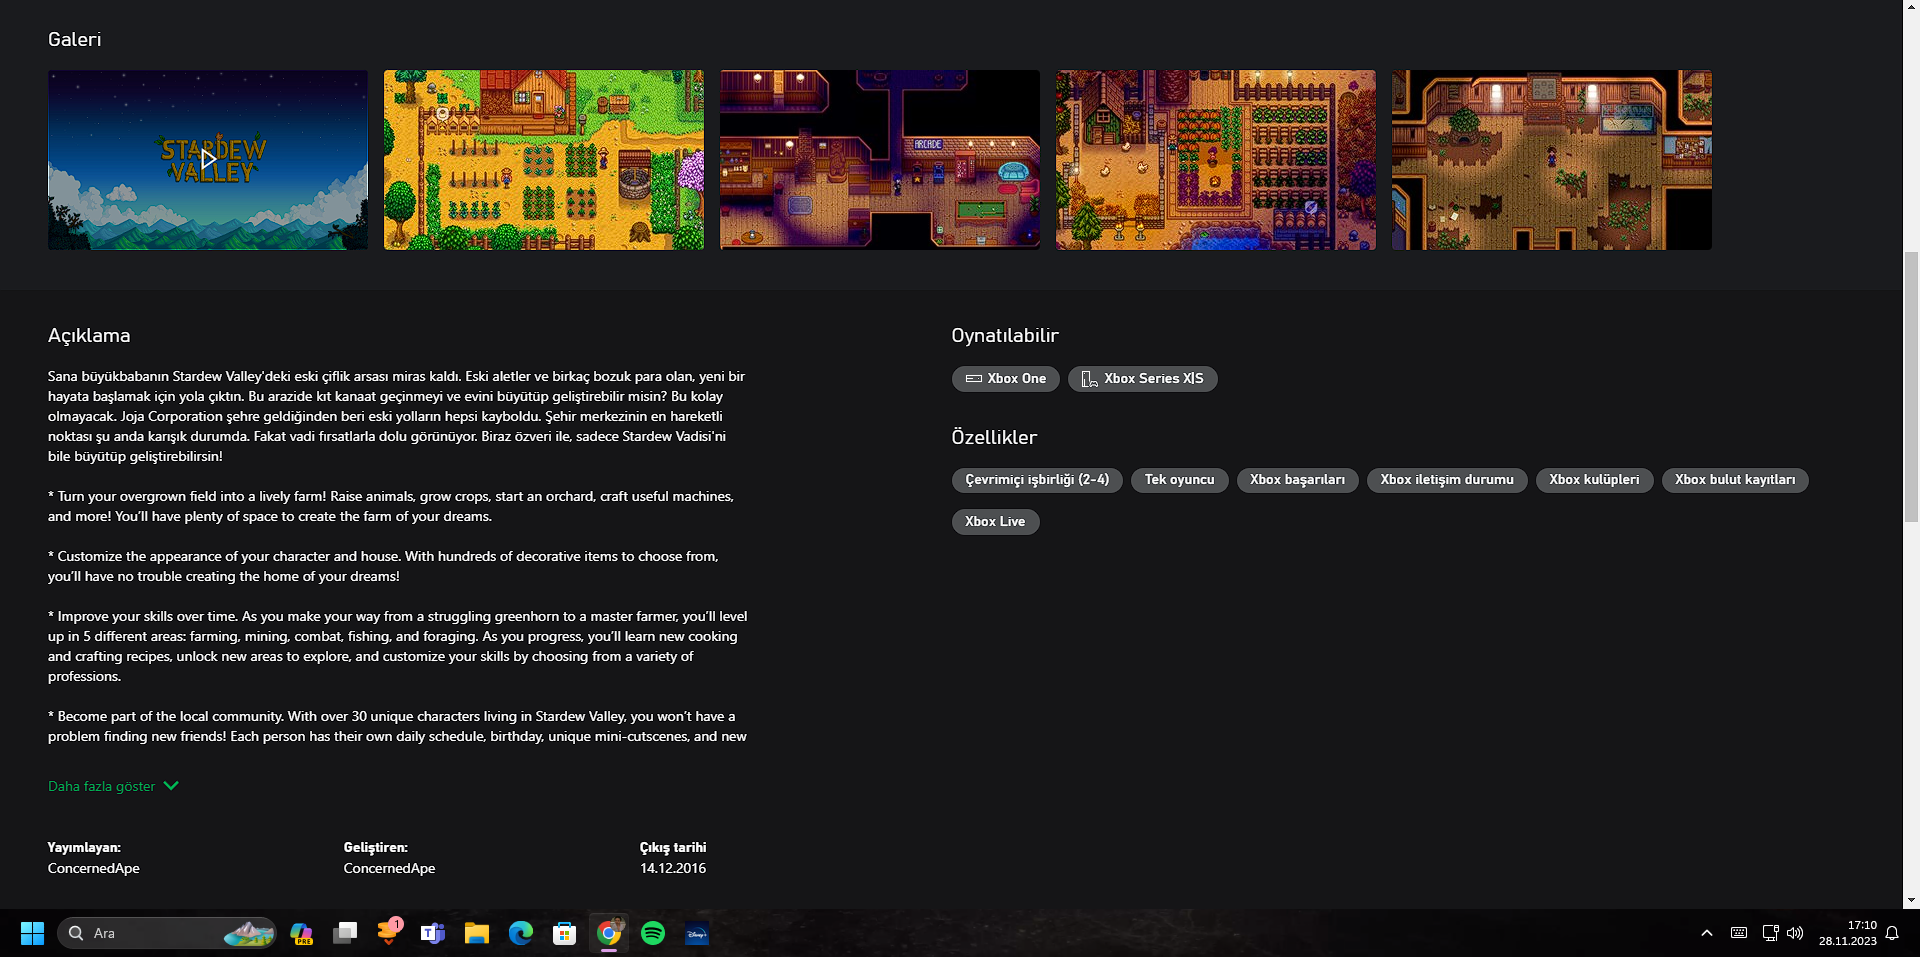1920x957 pixels.
Task: Click the paragraph starting 'Improve your skills over time'
Action: 398,646
